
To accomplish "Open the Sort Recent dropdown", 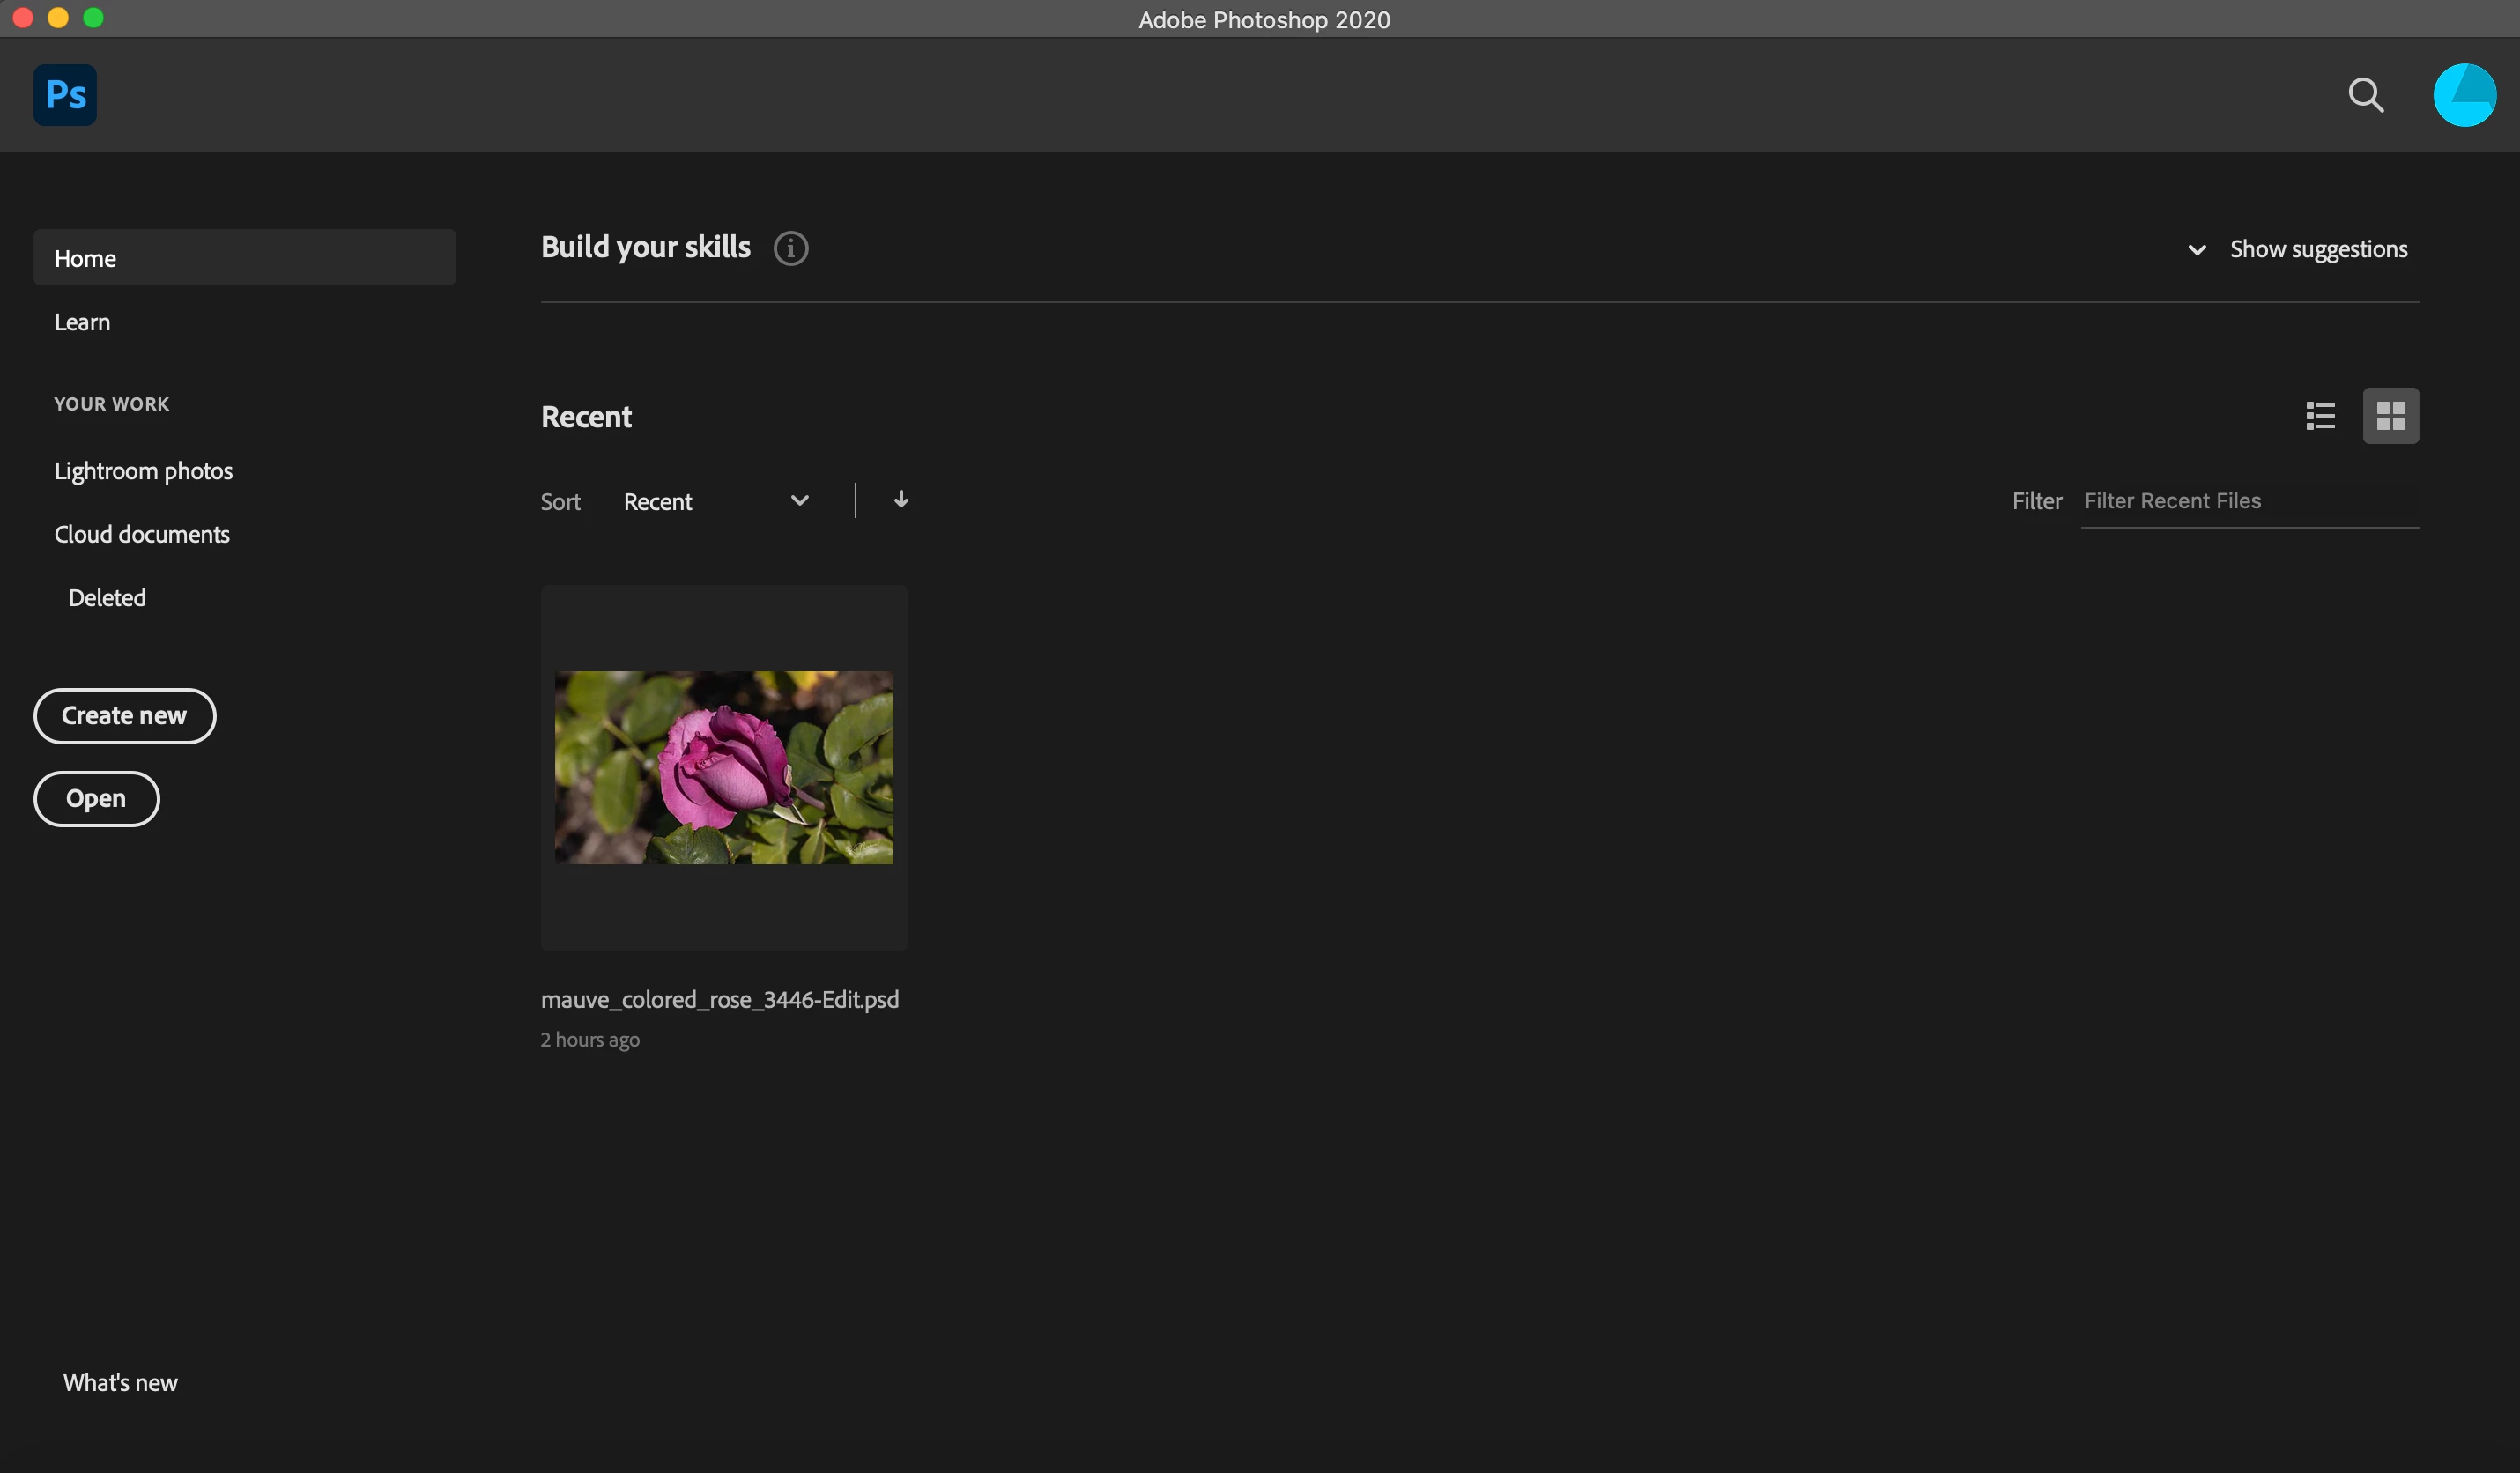I will click(715, 501).
